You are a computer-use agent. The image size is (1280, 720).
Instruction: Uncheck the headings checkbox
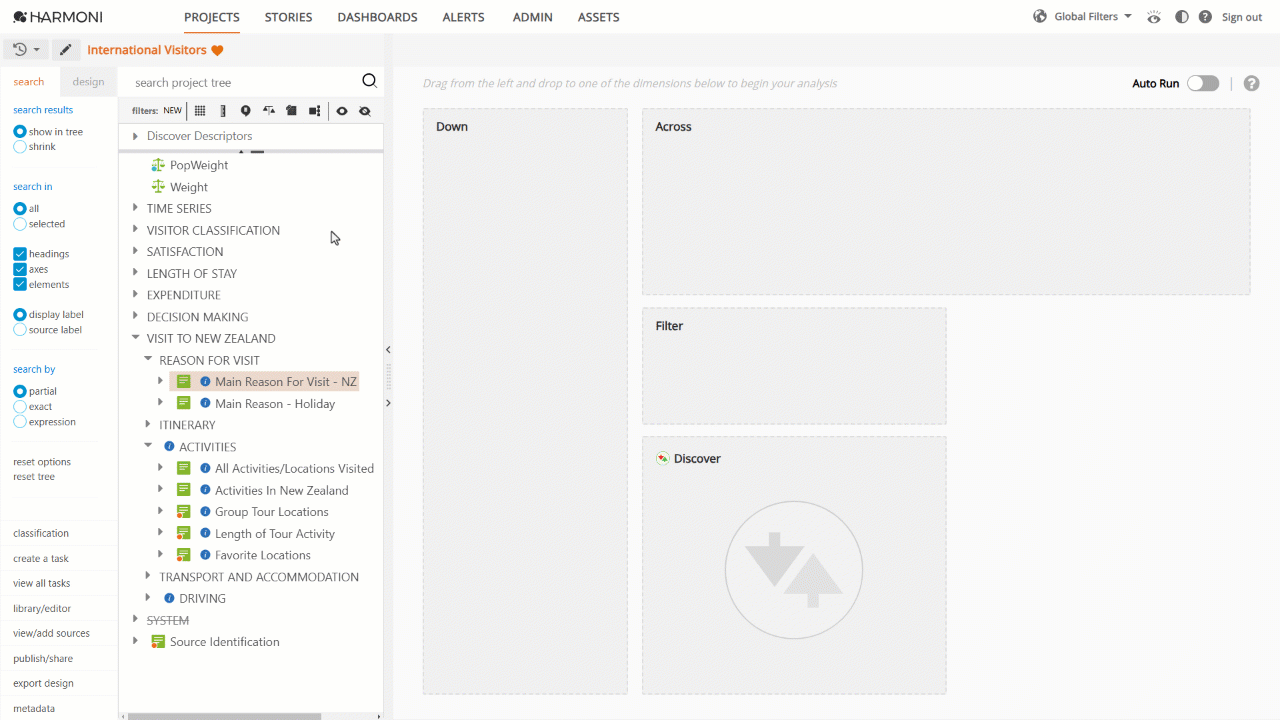point(20,254)
